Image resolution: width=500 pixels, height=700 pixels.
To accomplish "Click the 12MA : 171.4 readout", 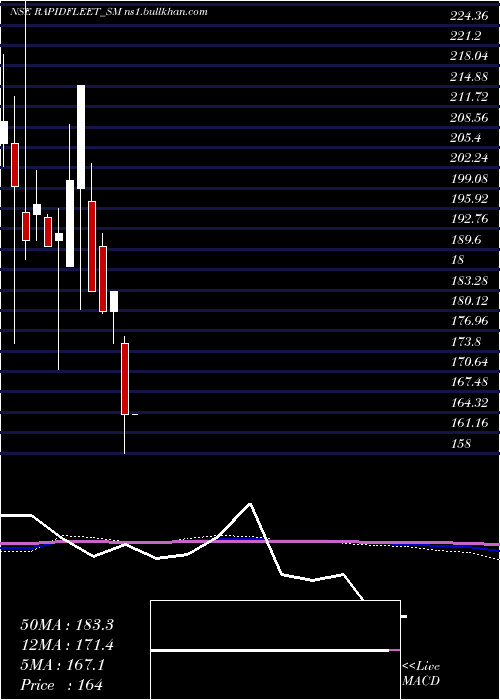I will pyautogui.click(x=67, y=645).
